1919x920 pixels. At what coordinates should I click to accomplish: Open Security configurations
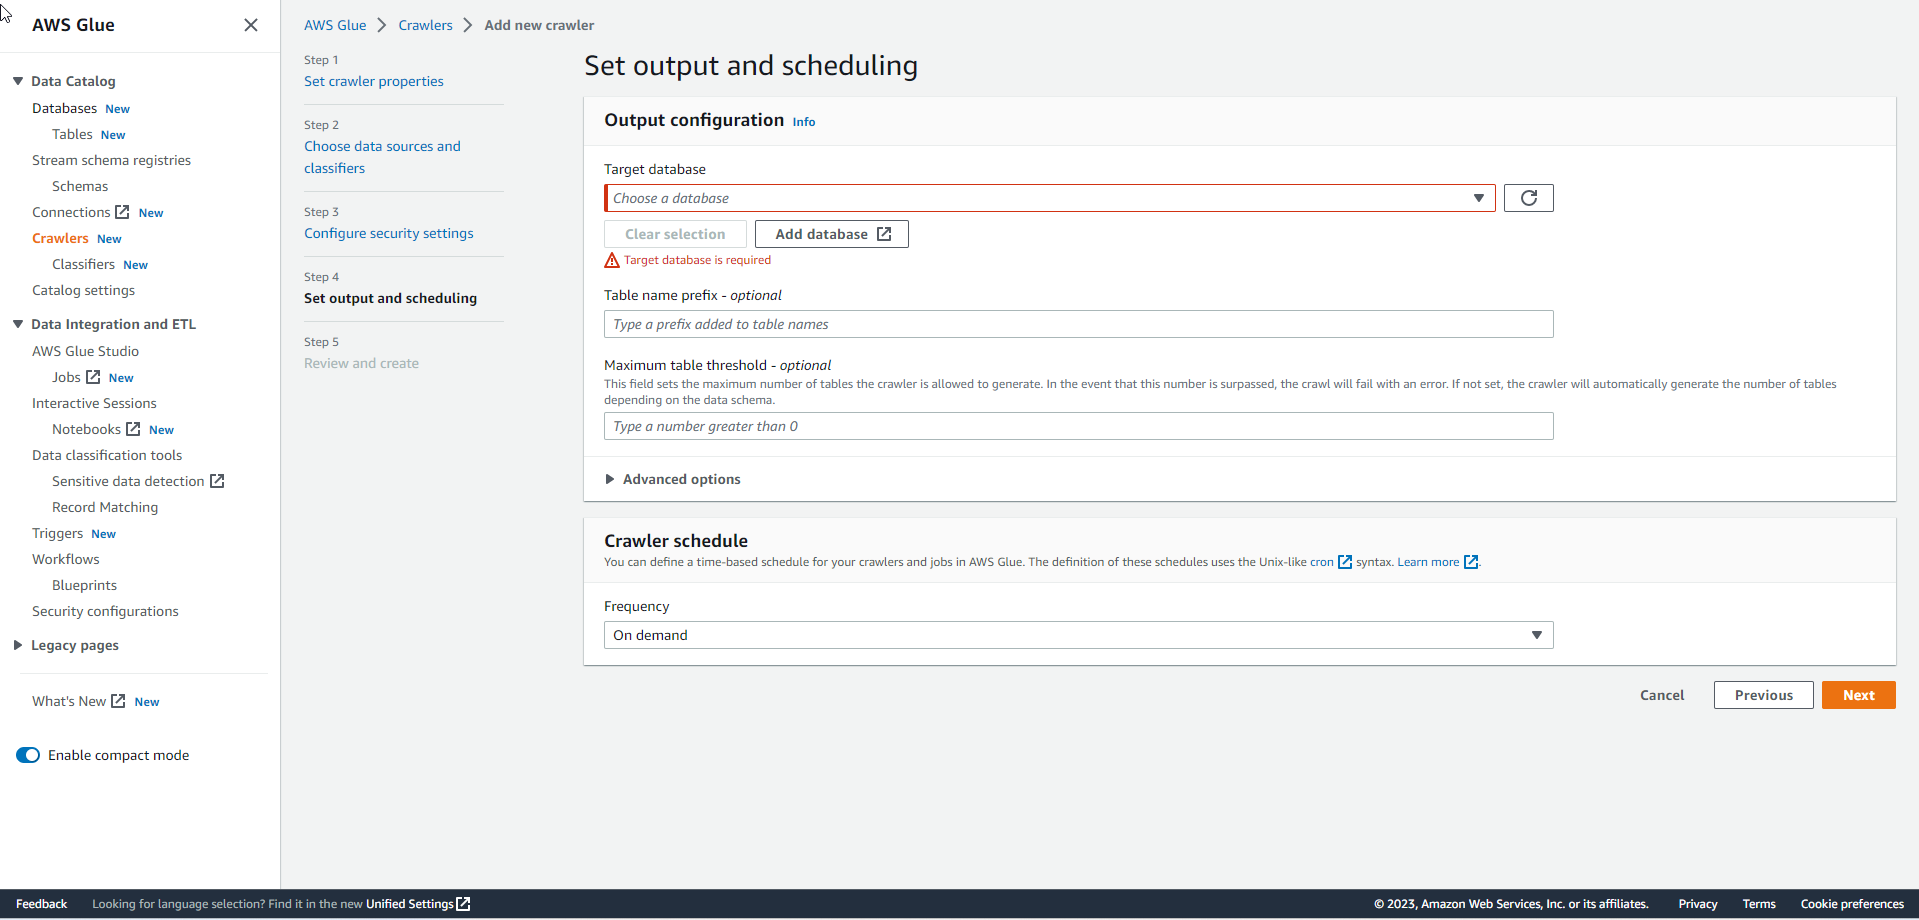click(x=105, y=611)
